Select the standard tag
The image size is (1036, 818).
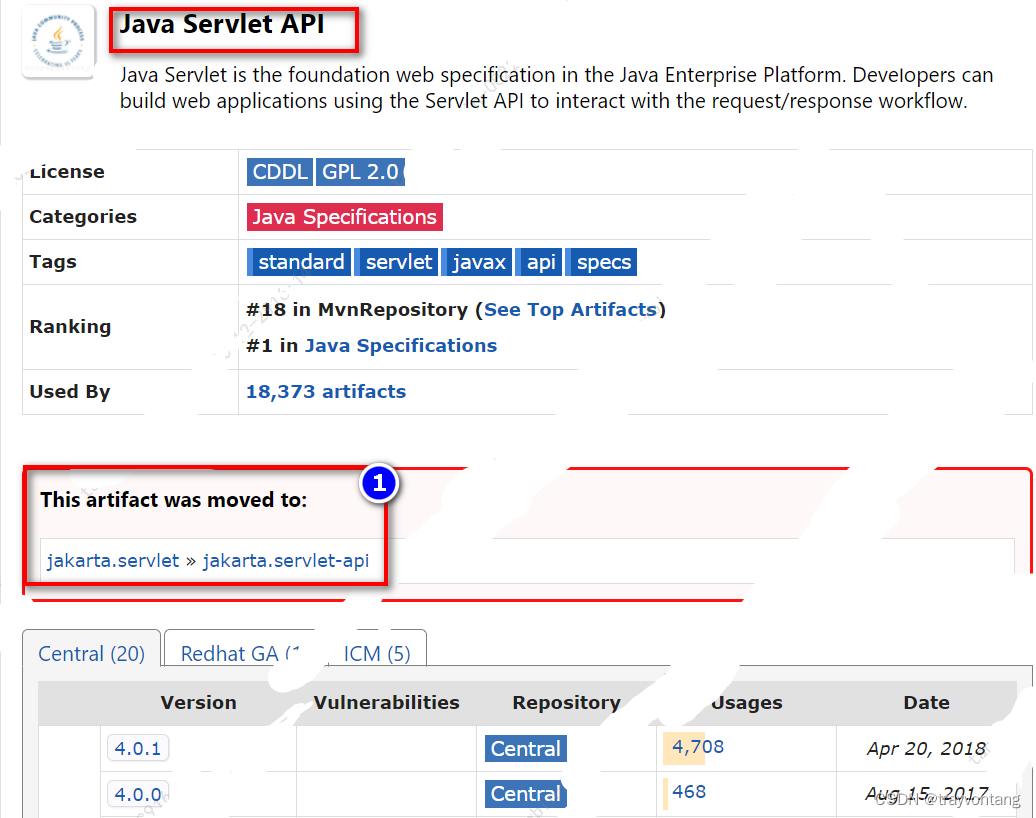pos(299,262)
